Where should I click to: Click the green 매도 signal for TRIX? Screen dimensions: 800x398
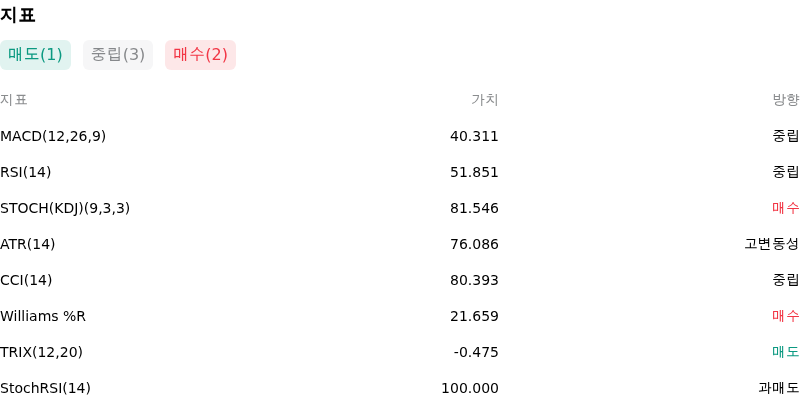click(x=786, y=352)
